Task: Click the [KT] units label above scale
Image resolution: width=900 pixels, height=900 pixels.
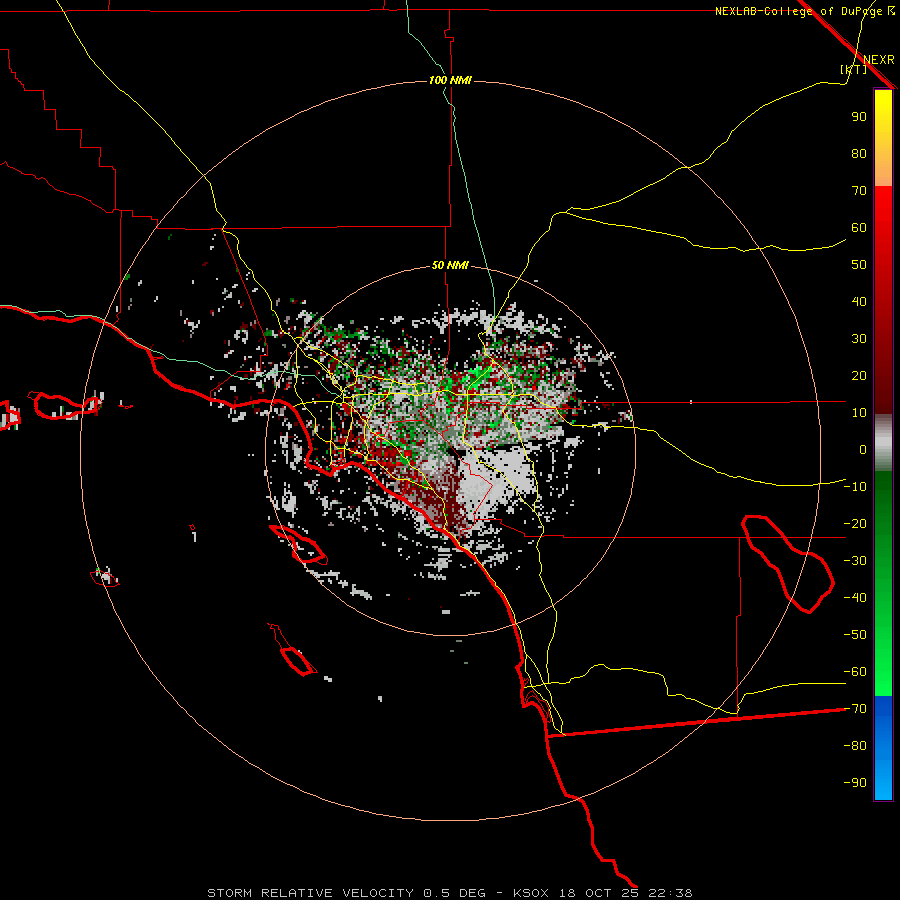Action: [854, 69]
